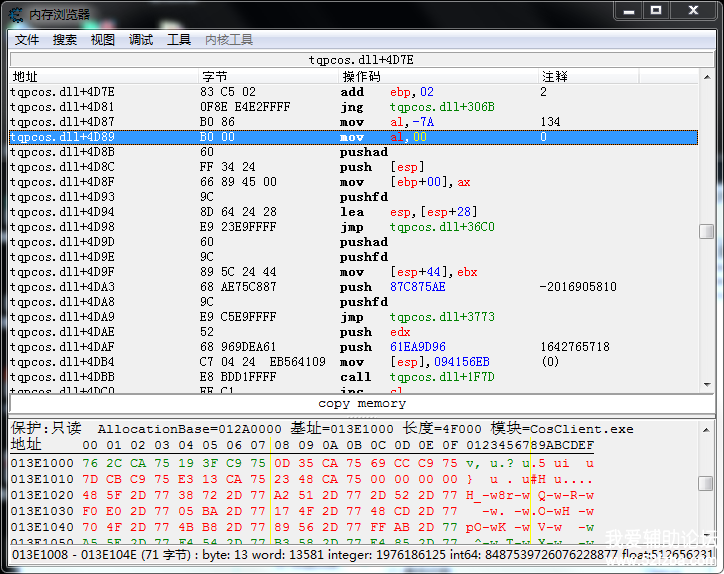The width and height of the screenshot is (724, 574).
Task: Click the Cheat Engine gear icon in title bar
Action: point(15,15)
